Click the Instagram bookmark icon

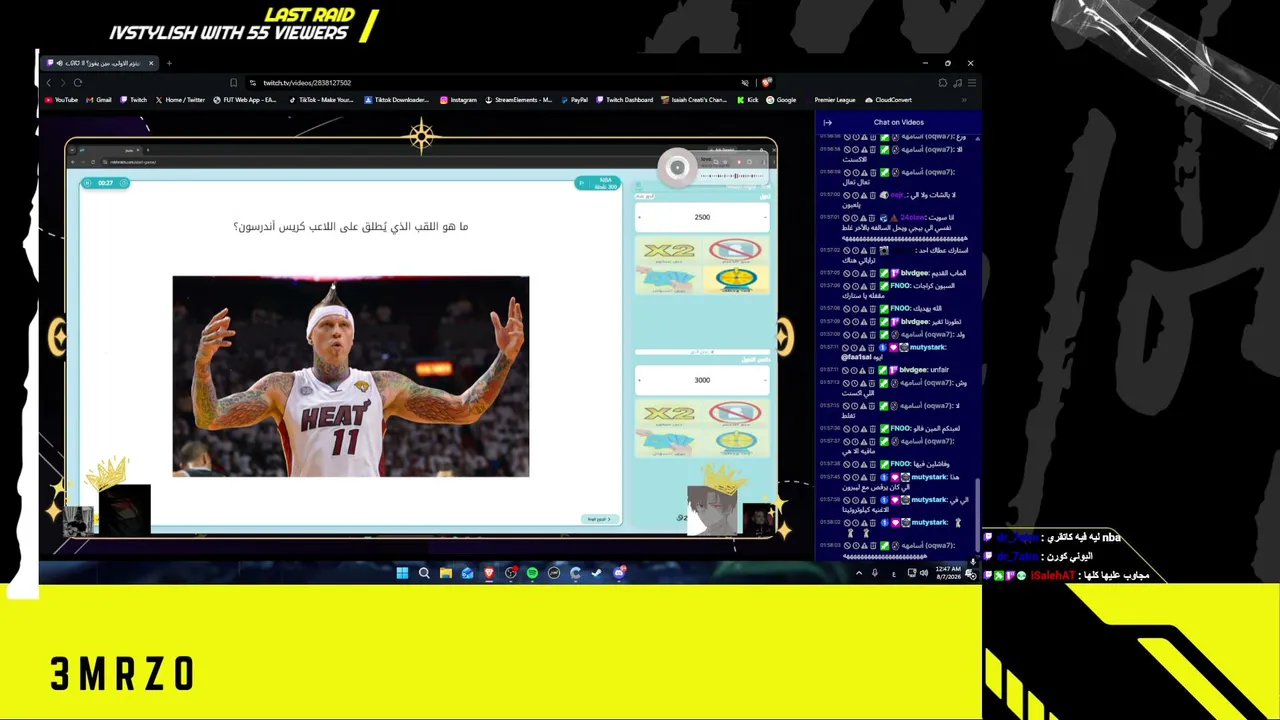tap(444, 100)
